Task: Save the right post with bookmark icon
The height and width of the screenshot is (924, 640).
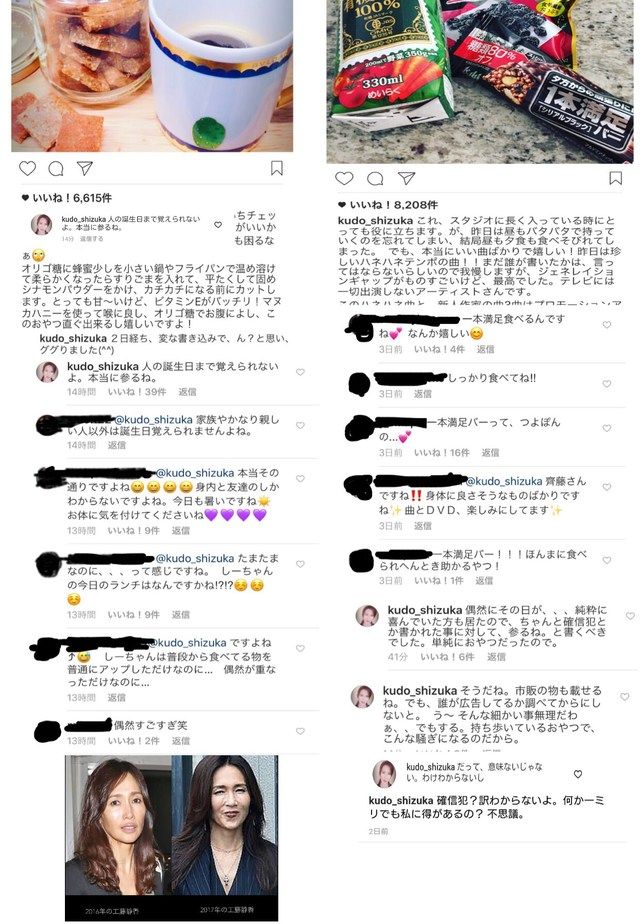Action: 616,178
